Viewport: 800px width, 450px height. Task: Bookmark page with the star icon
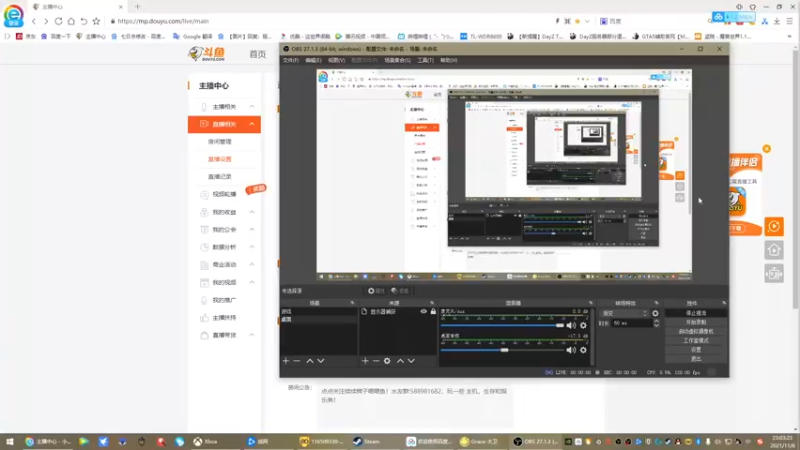pyautogui.click(x=96, y=21)
